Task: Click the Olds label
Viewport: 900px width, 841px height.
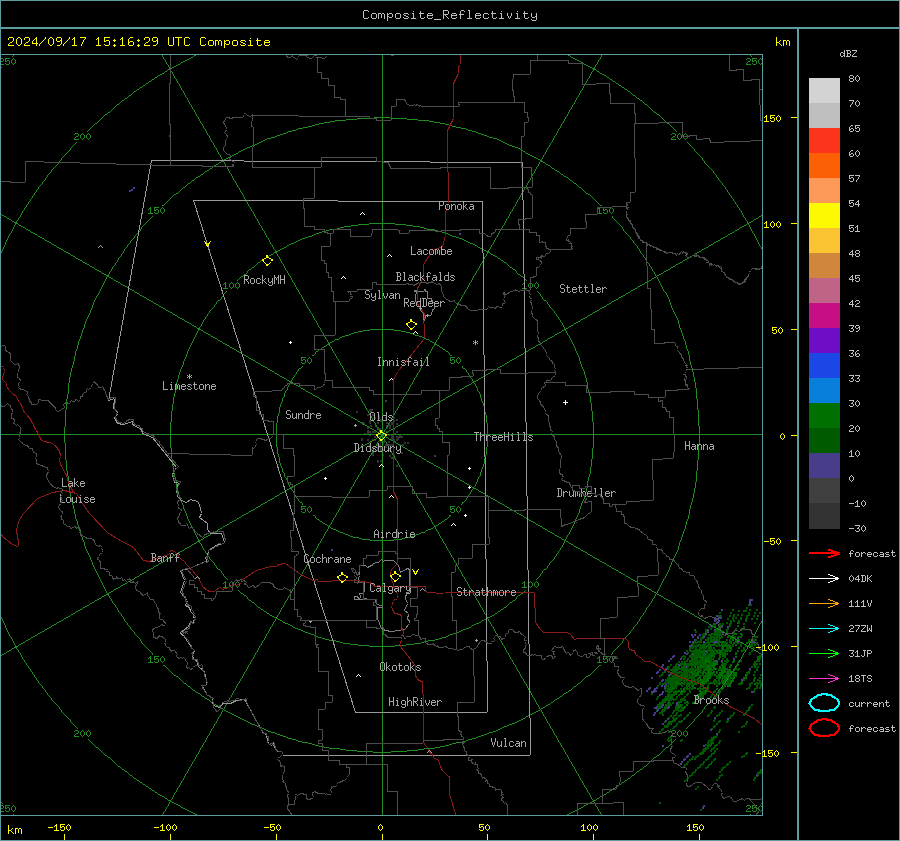Action: [x=381, y=417]
